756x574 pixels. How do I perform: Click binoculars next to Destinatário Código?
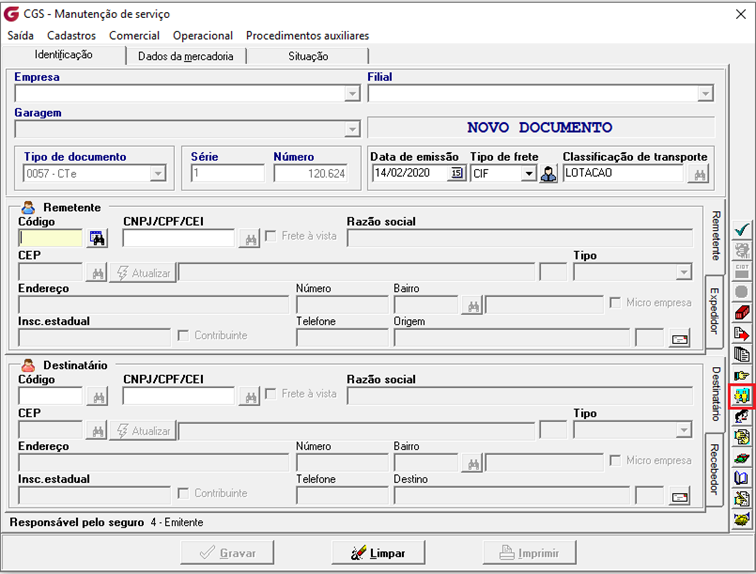98,397
